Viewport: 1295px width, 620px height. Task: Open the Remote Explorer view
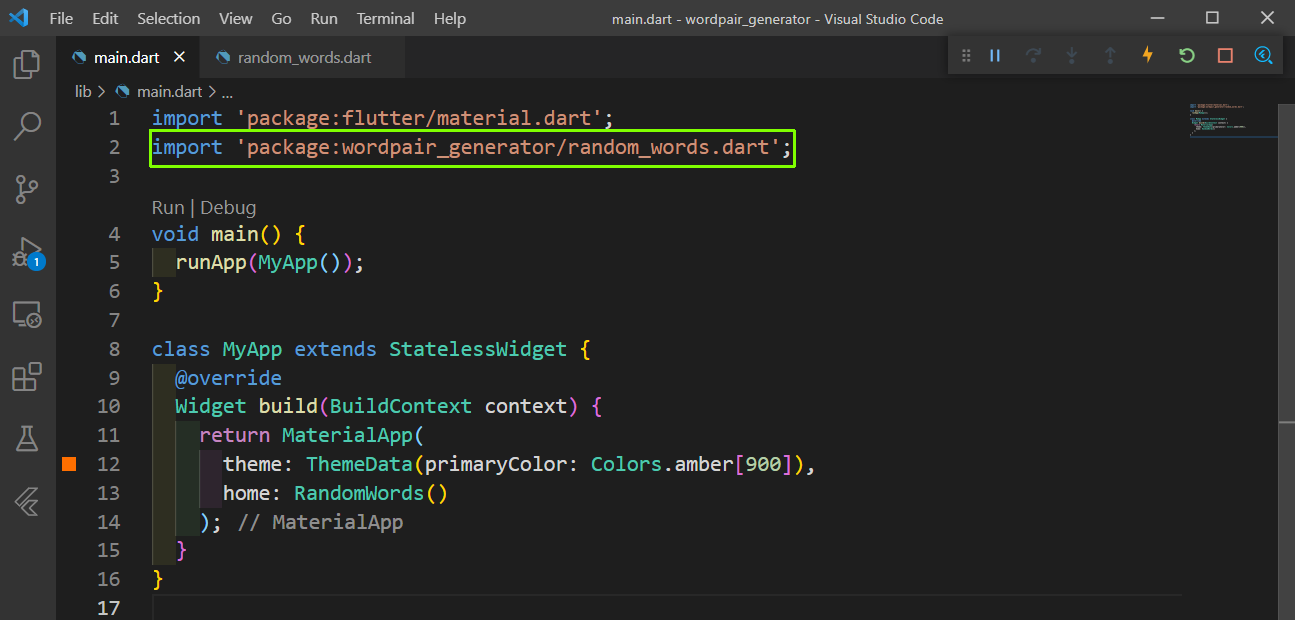point(27,315)
